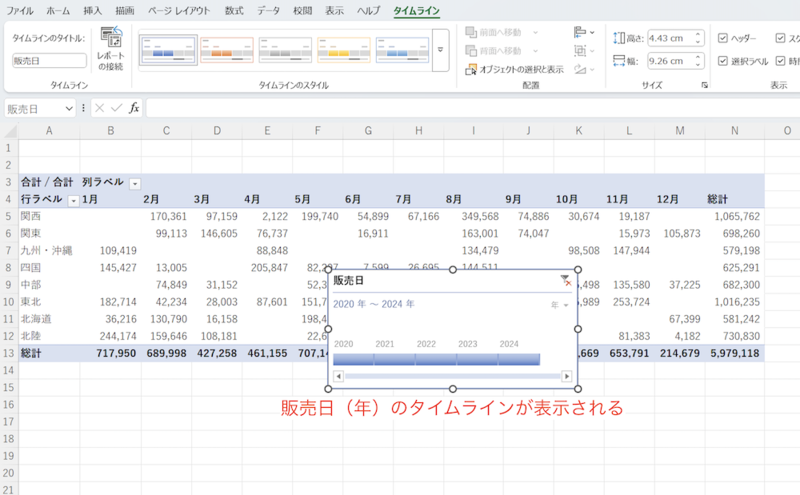Select the grand total cell 5,979,118
This screenshot has width=800, height=495.
735,353
